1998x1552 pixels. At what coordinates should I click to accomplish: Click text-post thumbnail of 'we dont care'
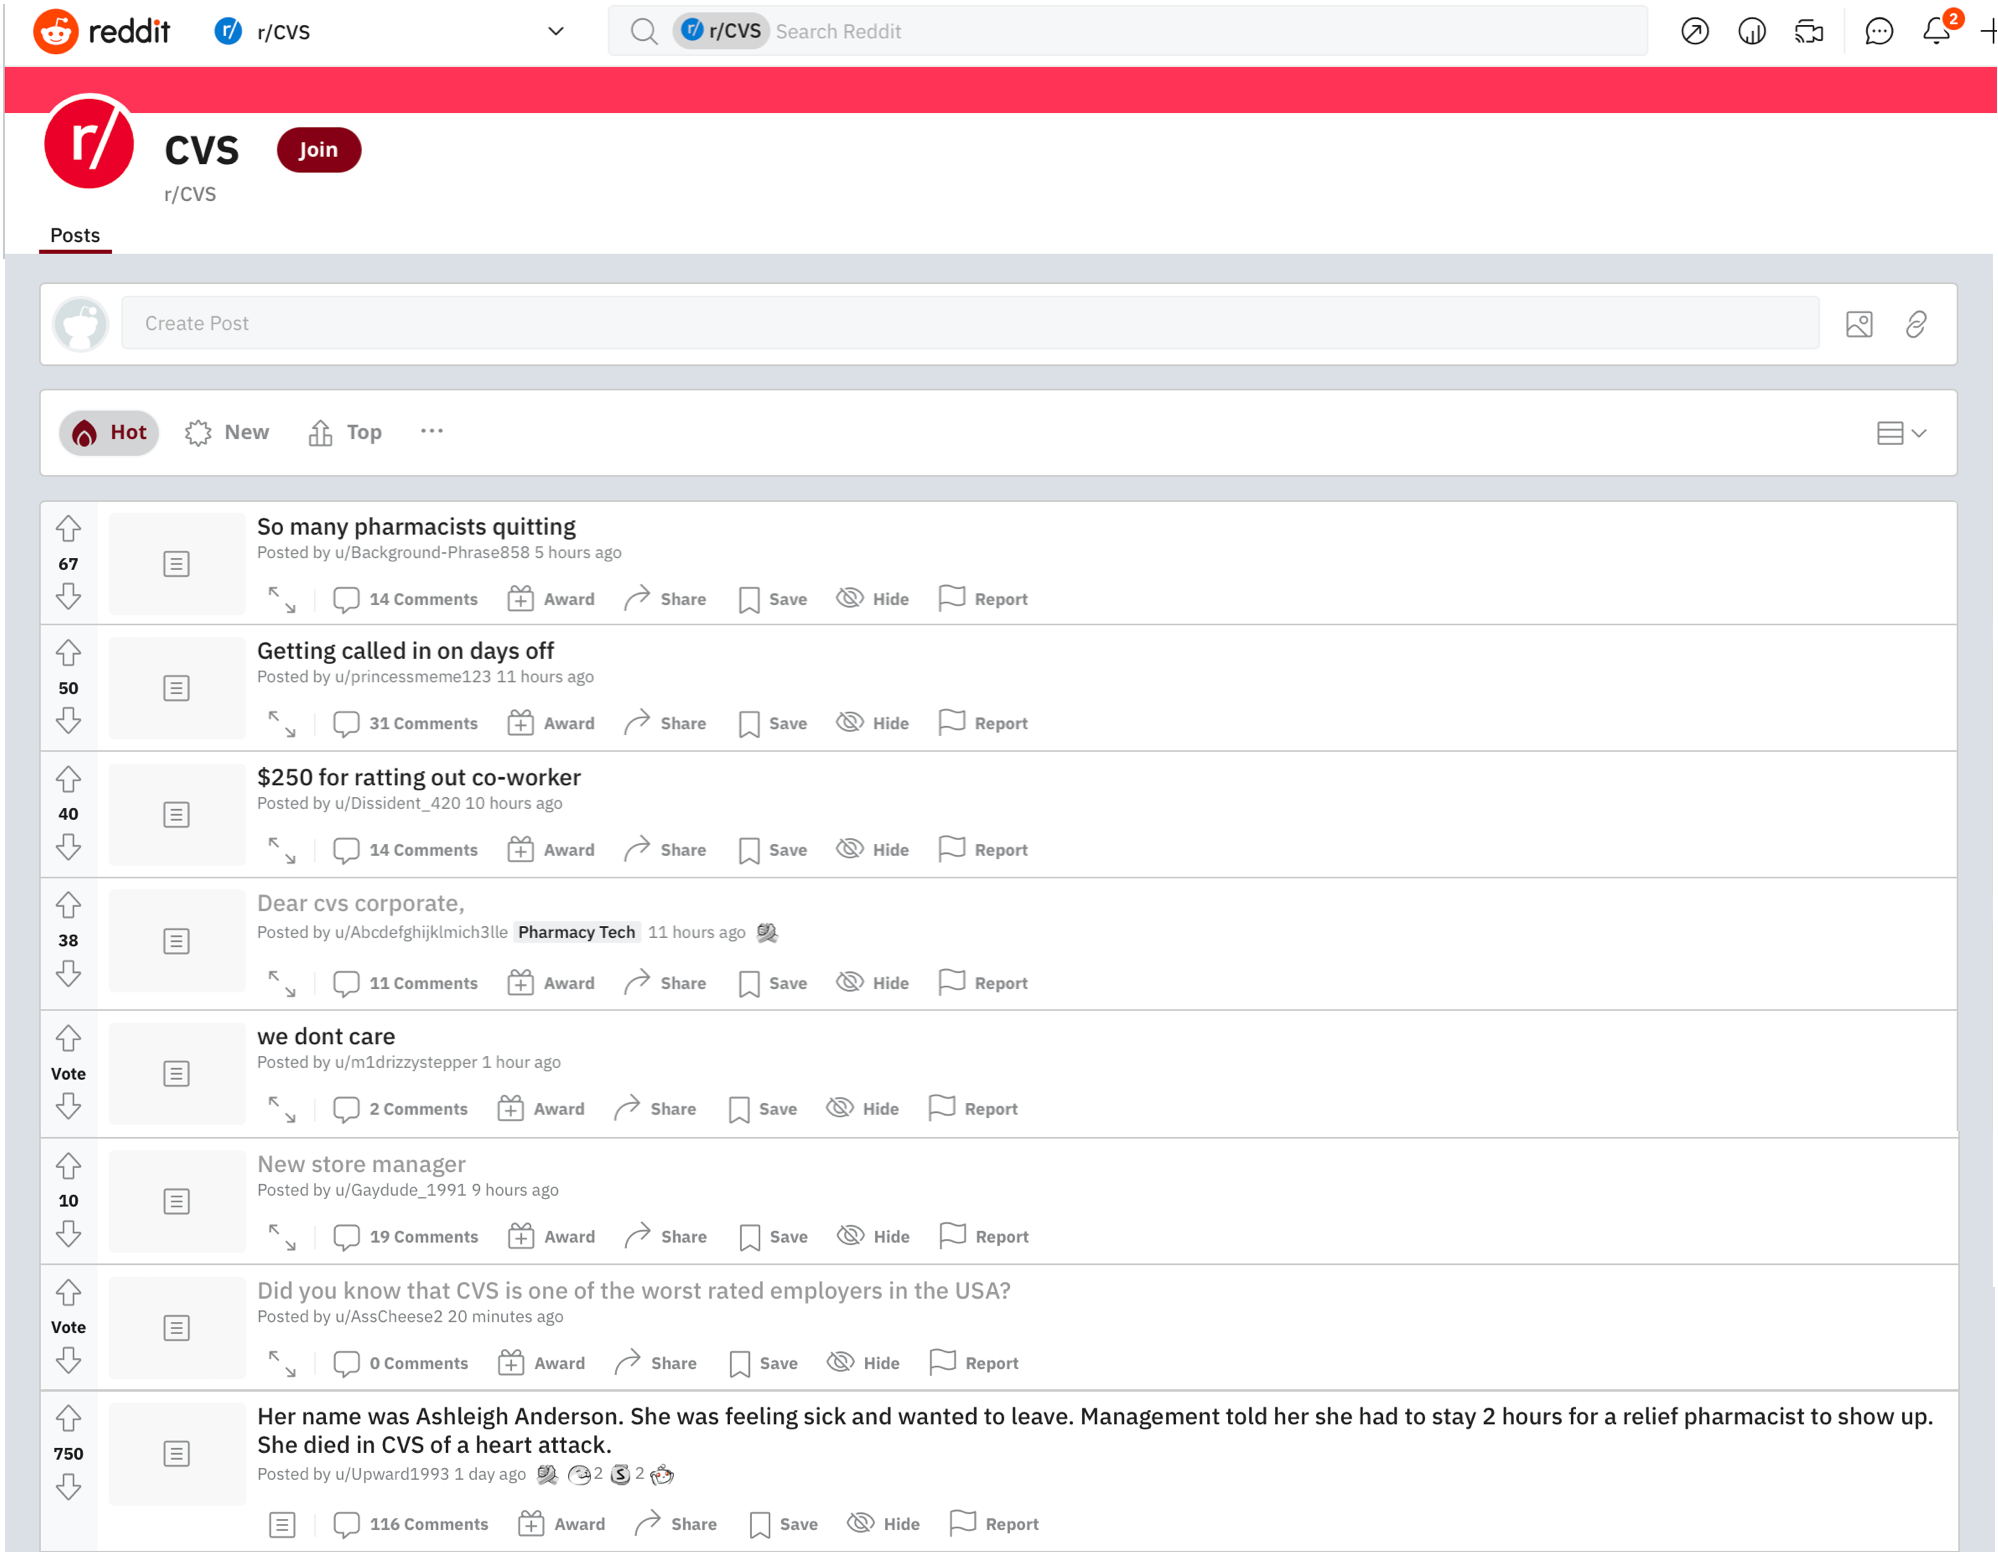click(177, 1074)
